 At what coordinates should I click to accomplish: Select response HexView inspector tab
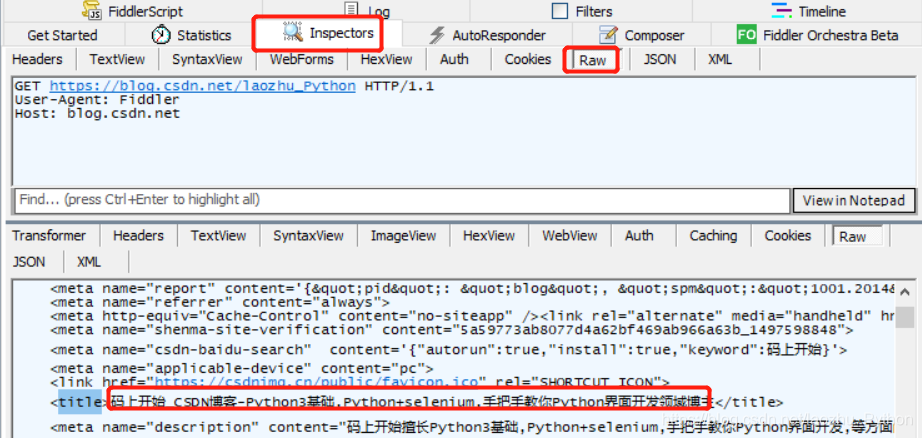click(x=489, y=236)
